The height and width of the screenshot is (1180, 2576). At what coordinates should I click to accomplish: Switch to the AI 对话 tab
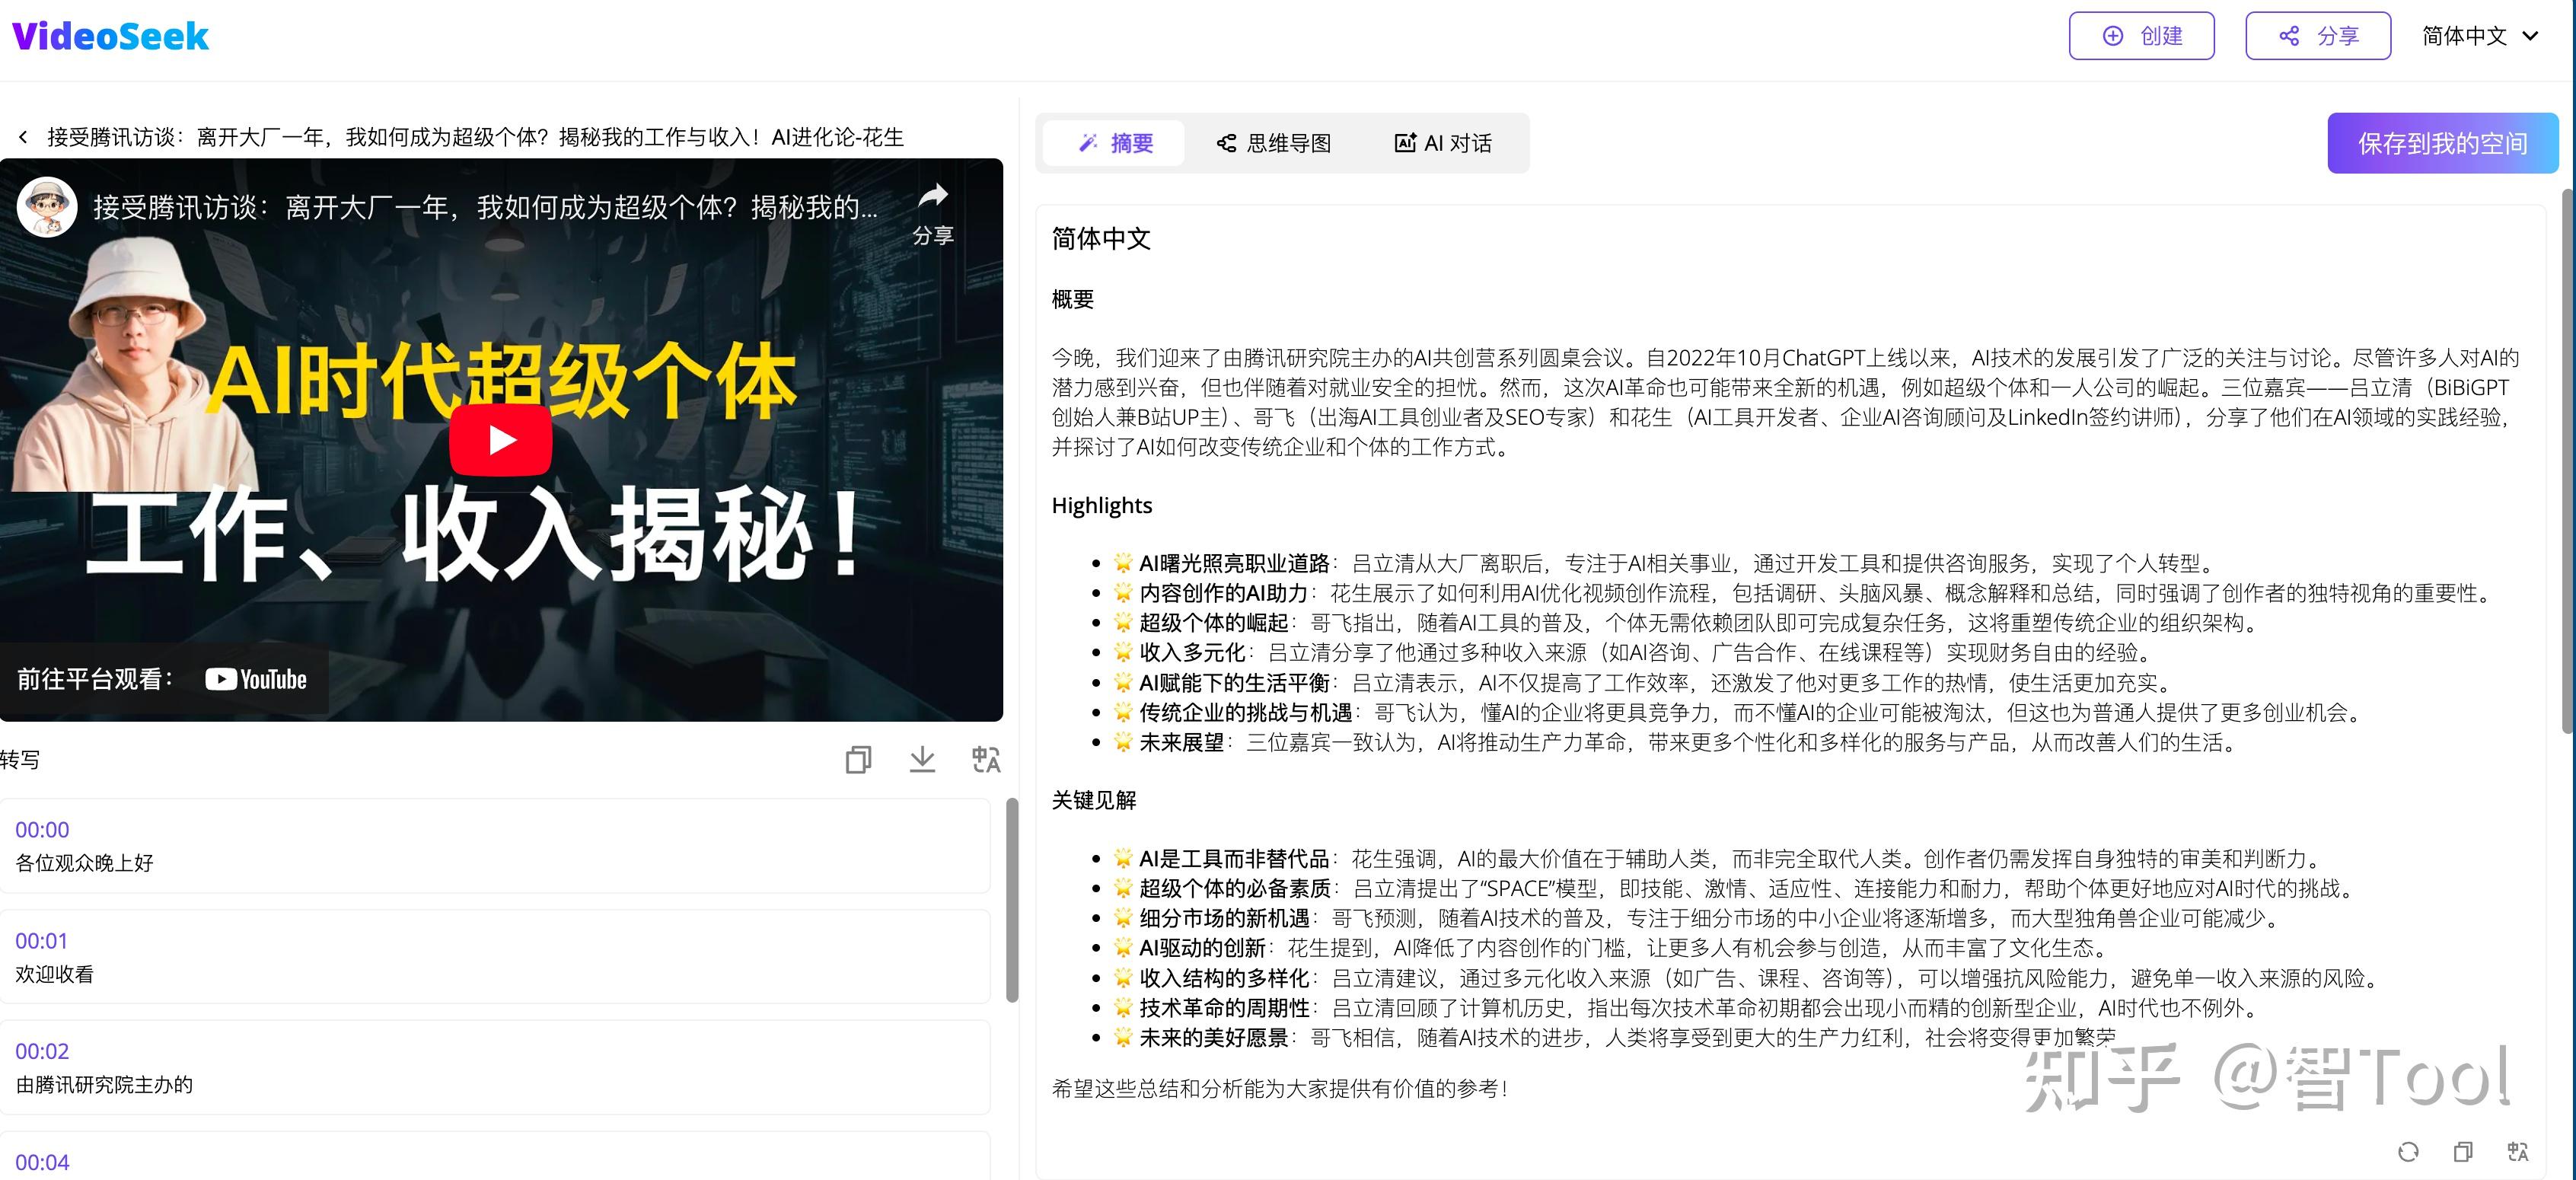click(1442, 143)
